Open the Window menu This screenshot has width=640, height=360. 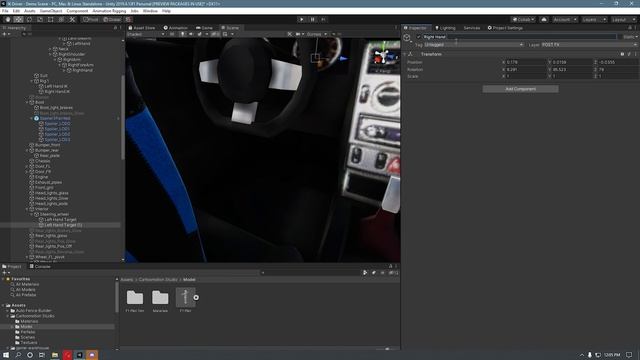[150, 11]
